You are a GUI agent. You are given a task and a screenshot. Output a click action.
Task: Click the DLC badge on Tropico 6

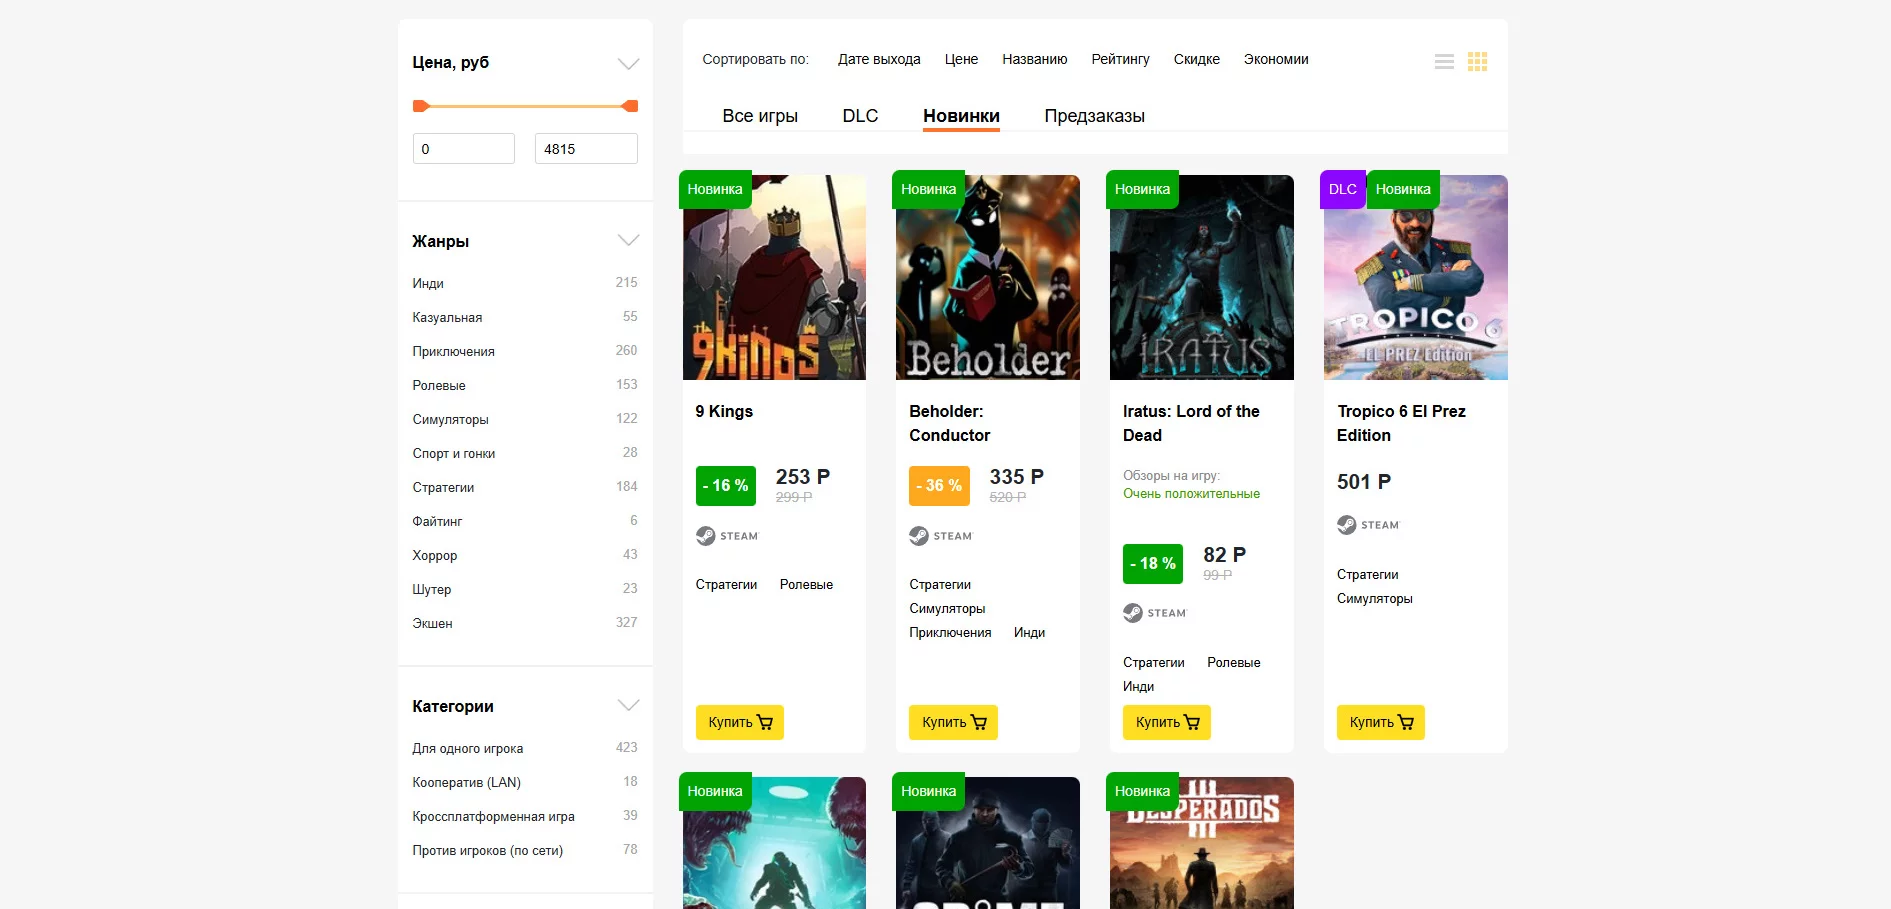pos(1342,189)
